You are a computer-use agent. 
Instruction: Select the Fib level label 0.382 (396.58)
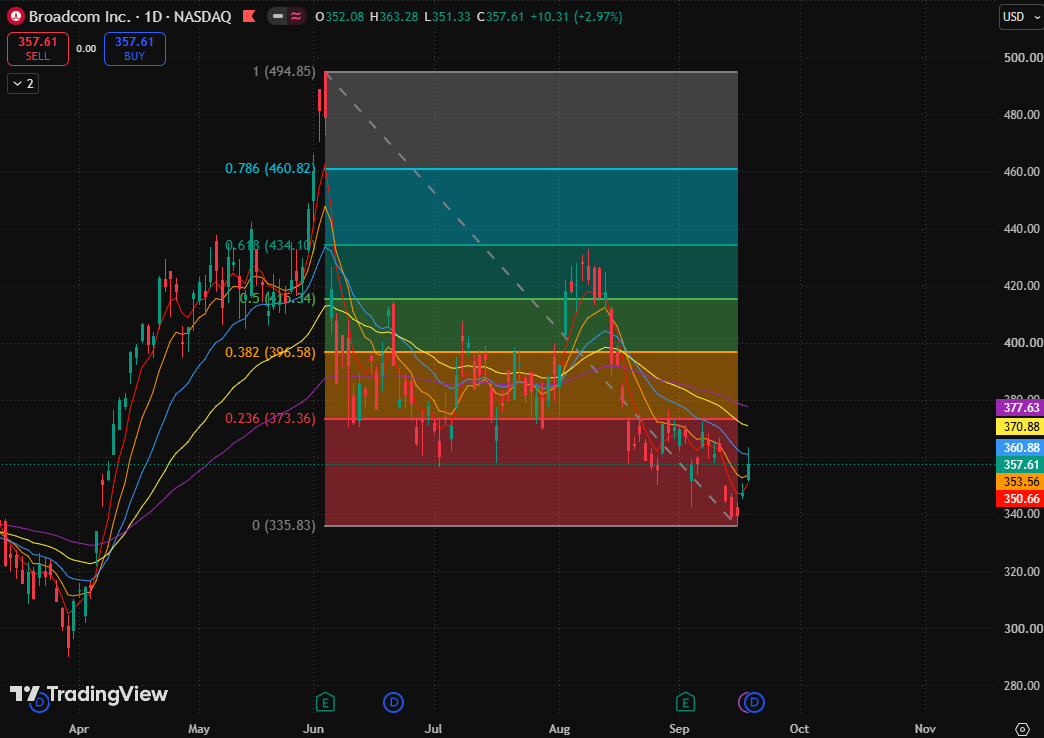coord(270,352)
